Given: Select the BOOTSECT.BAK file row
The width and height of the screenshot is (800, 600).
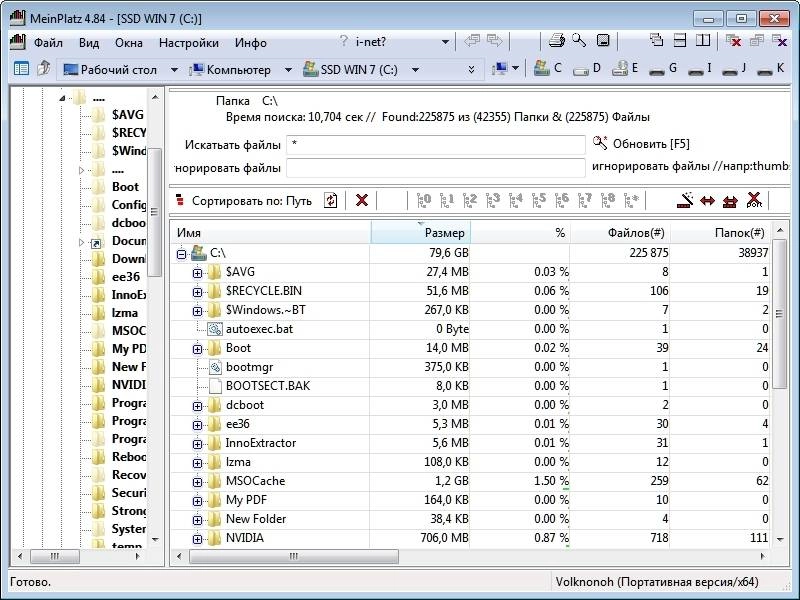Looking at the screenshot, I should (469, 386).
